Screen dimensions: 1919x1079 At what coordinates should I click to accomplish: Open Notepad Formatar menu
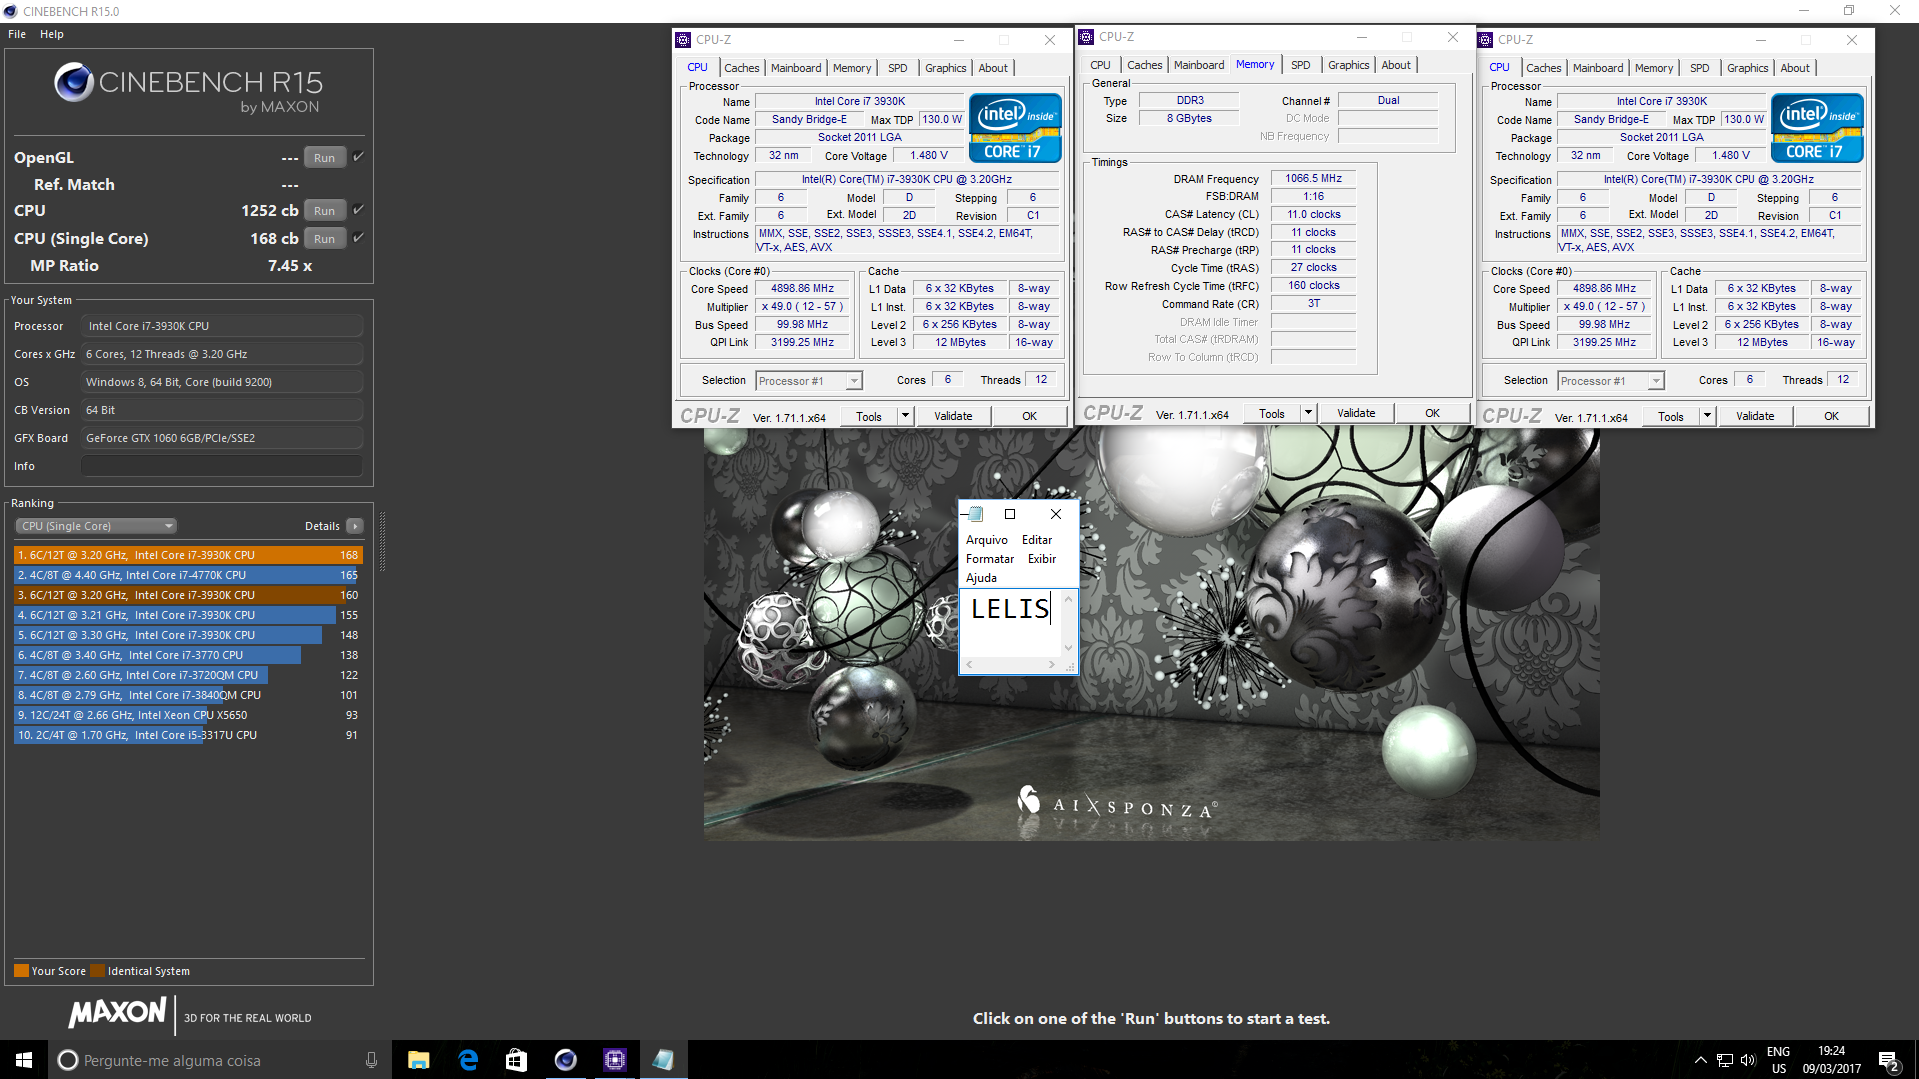[x=990, y=559]
